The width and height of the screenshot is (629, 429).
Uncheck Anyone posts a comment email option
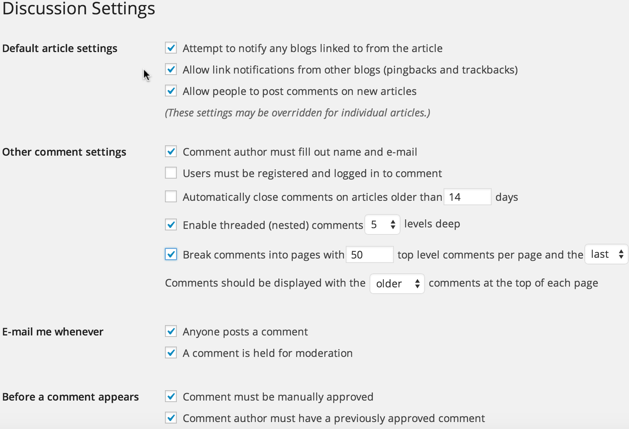(x=171, y=331)
